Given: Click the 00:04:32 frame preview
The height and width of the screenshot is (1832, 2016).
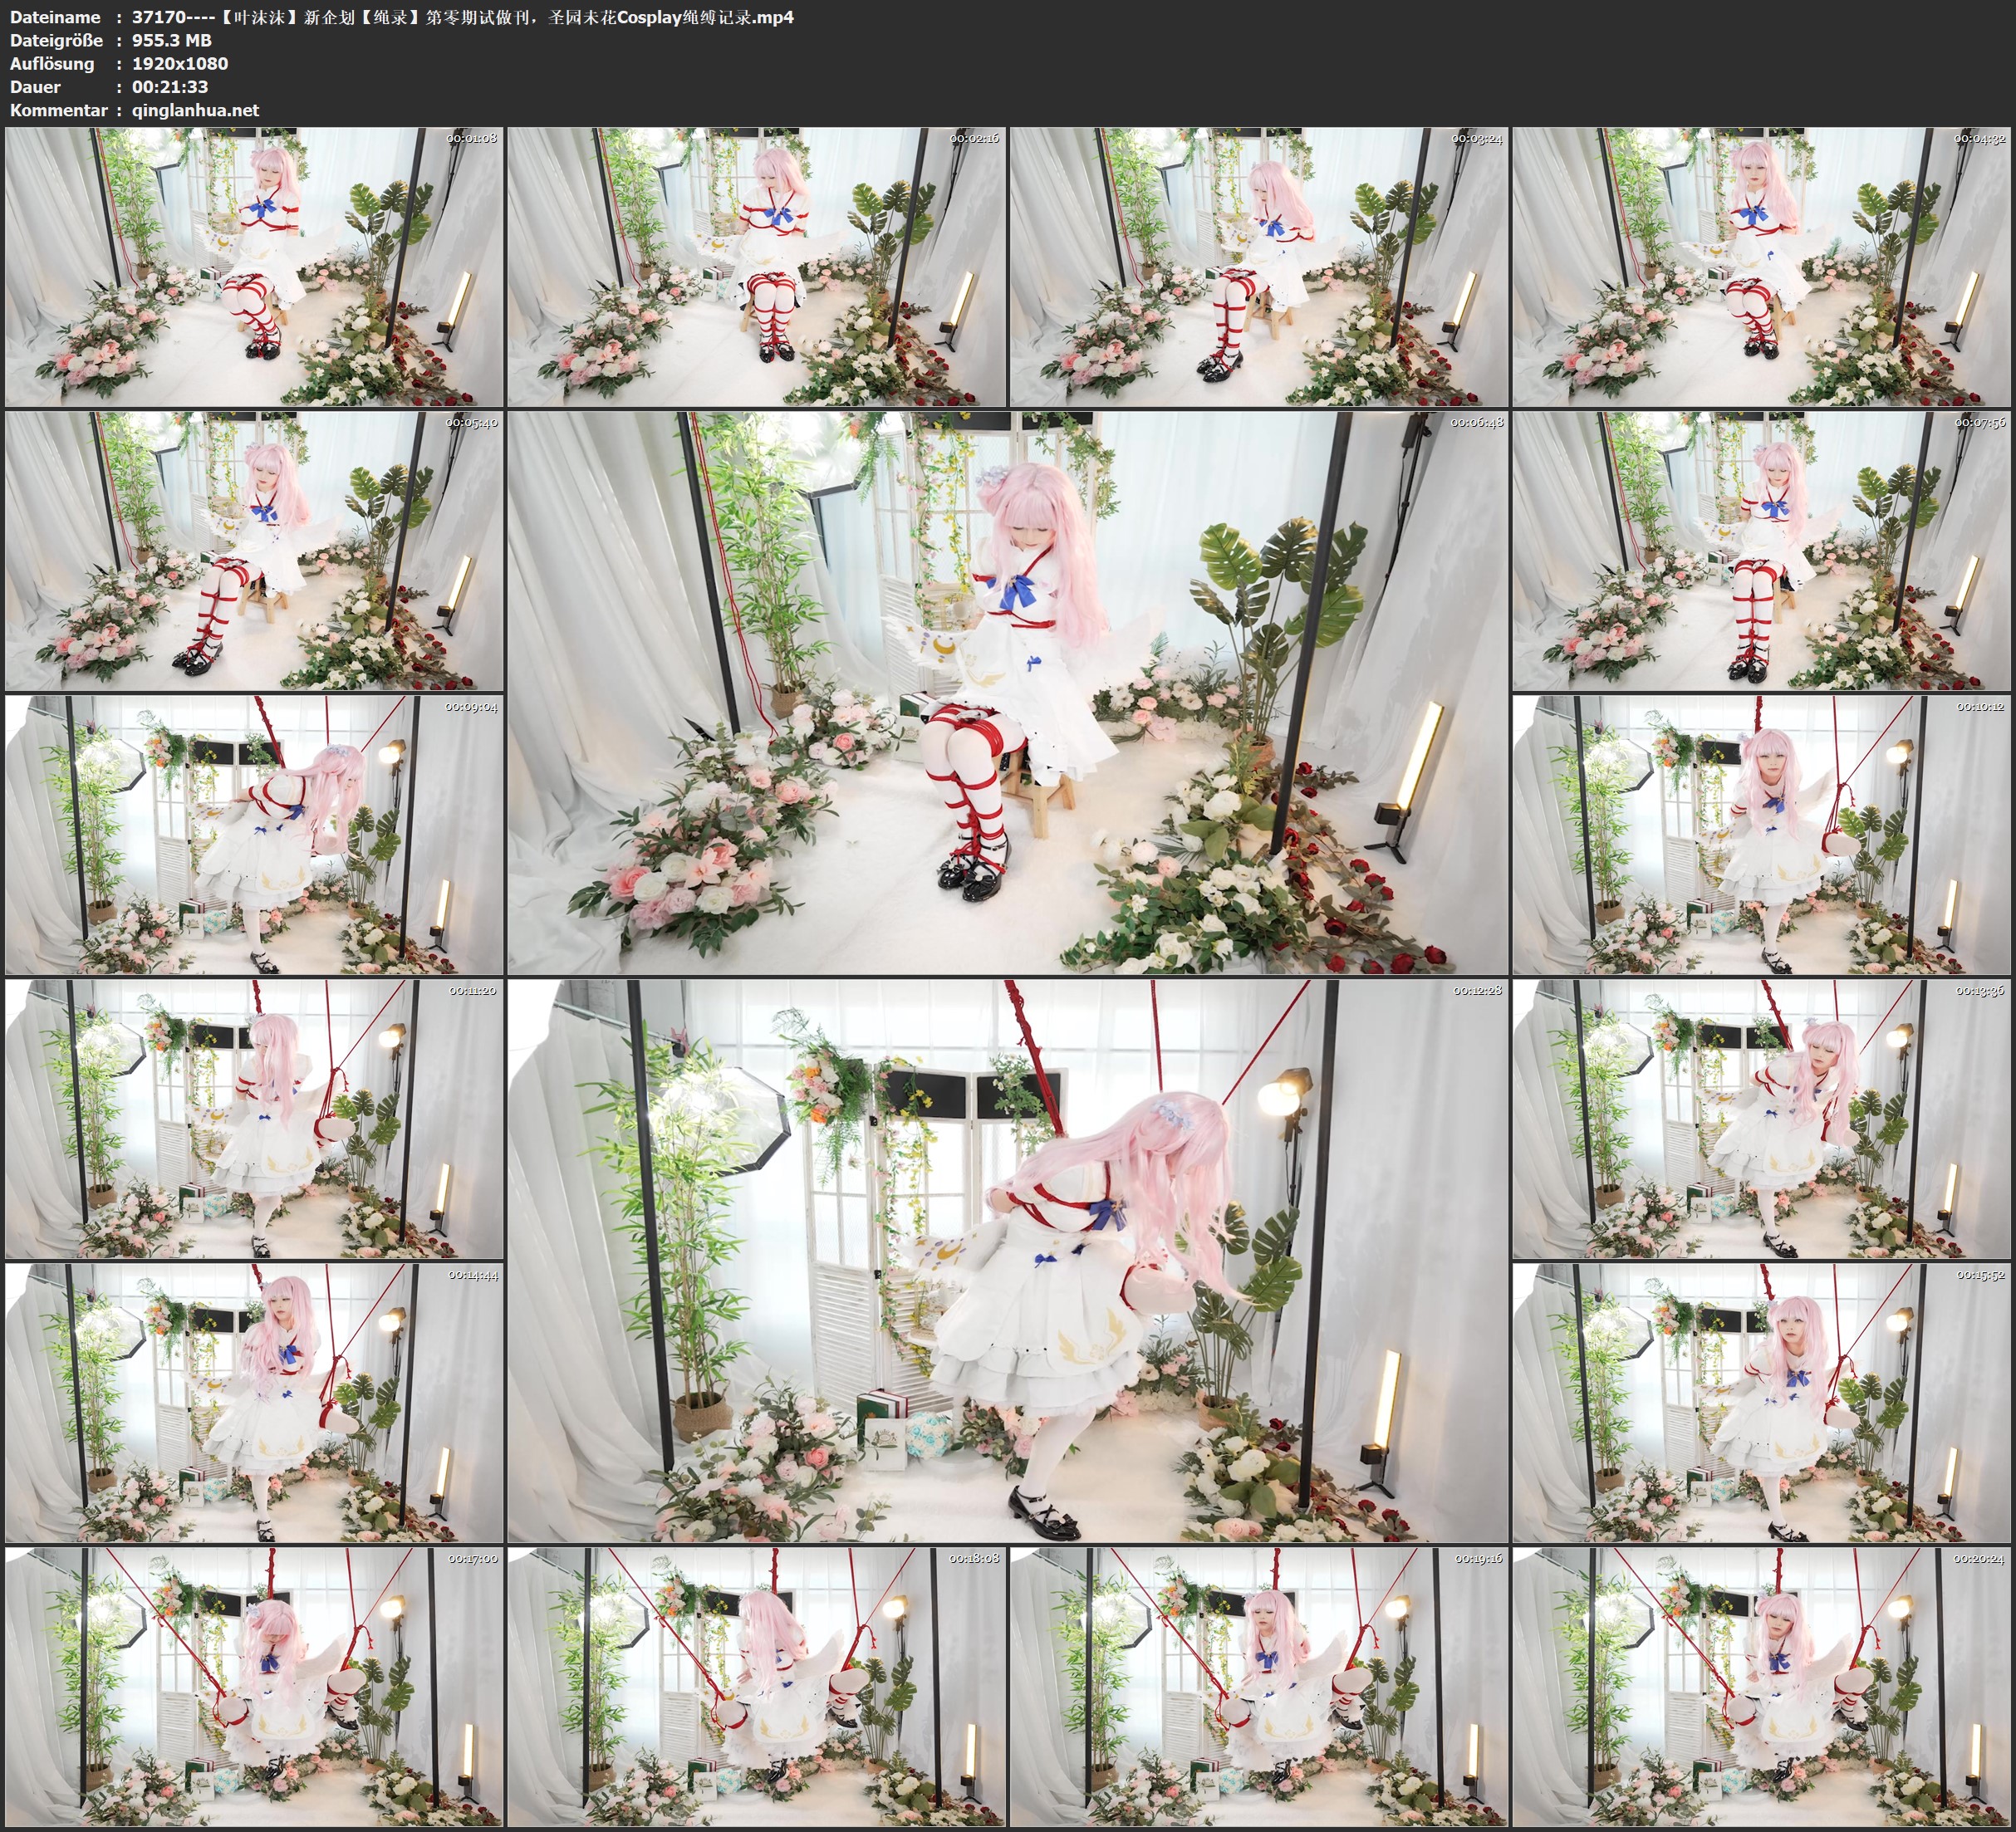Looking at the screenshot, I should point(1762,266).
